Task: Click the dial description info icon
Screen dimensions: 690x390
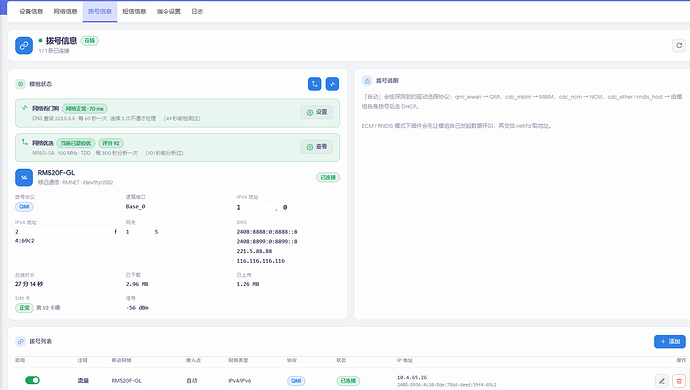Action: pos(367,81)
